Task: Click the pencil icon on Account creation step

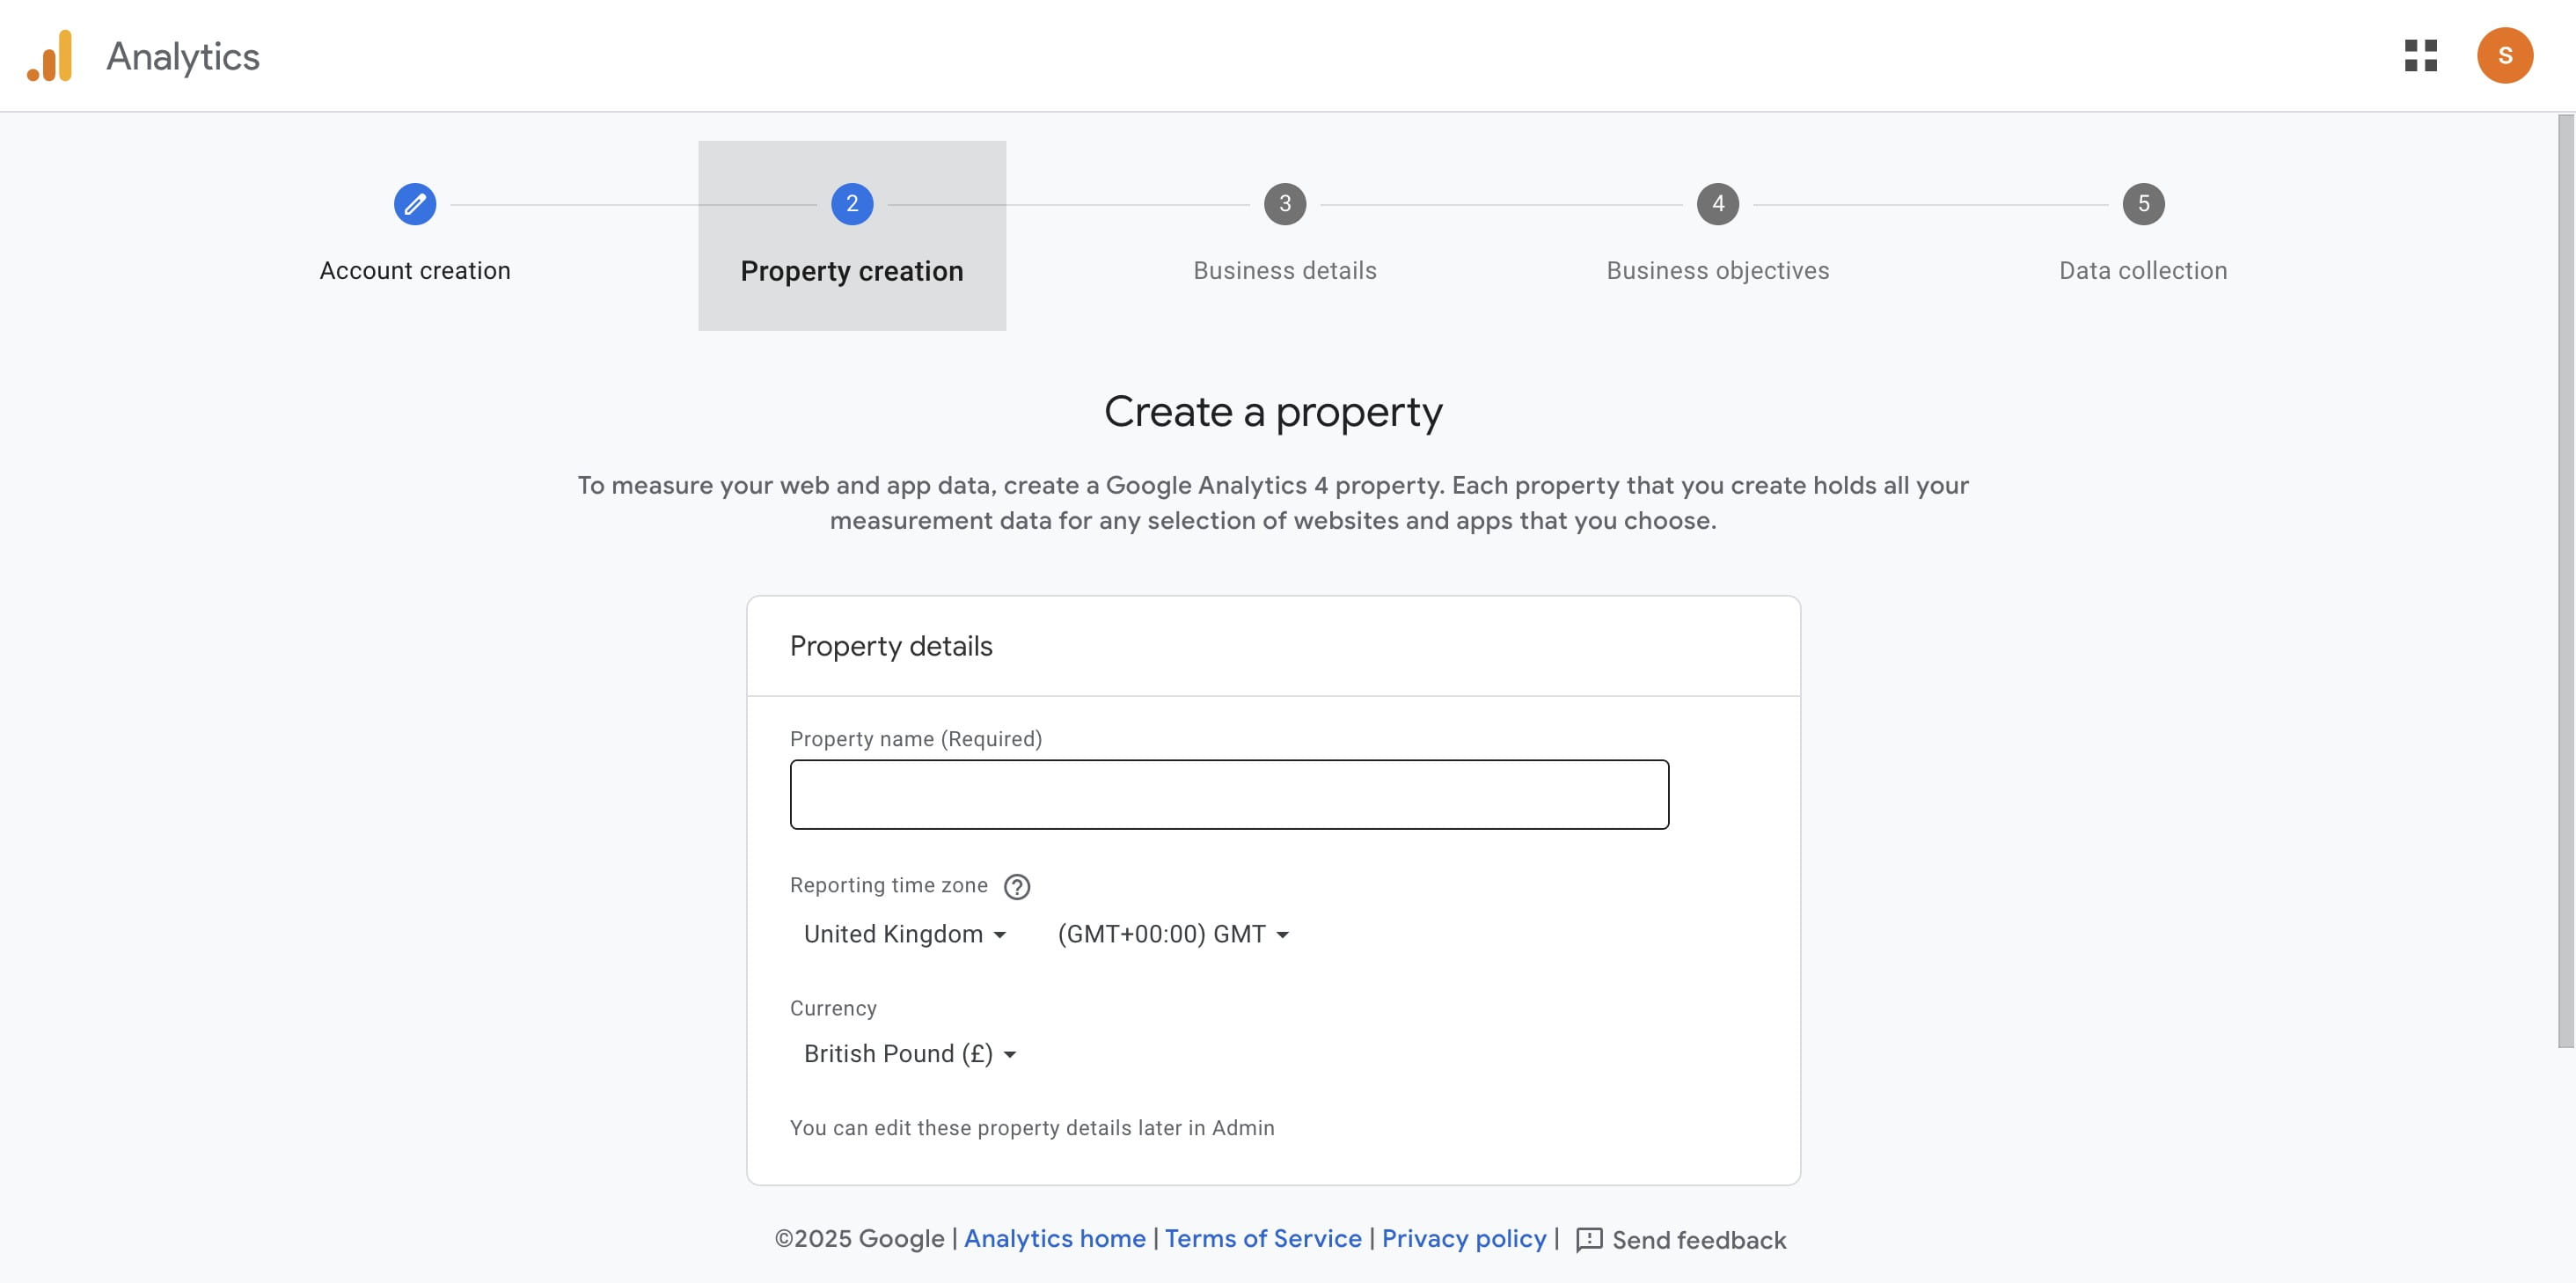Action: [415, 204]
